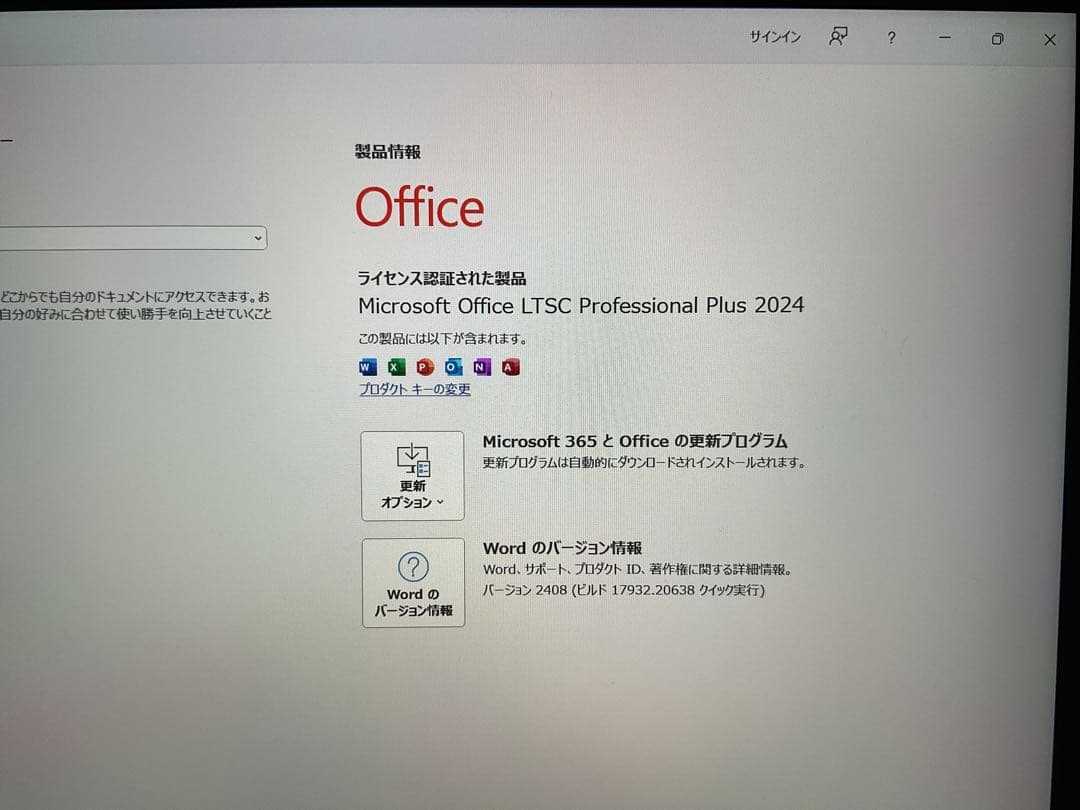Viewport: 1080px width, 810px height.
Task: Open the ヘルプ question mark in the title bar
Action: (890, 38)
